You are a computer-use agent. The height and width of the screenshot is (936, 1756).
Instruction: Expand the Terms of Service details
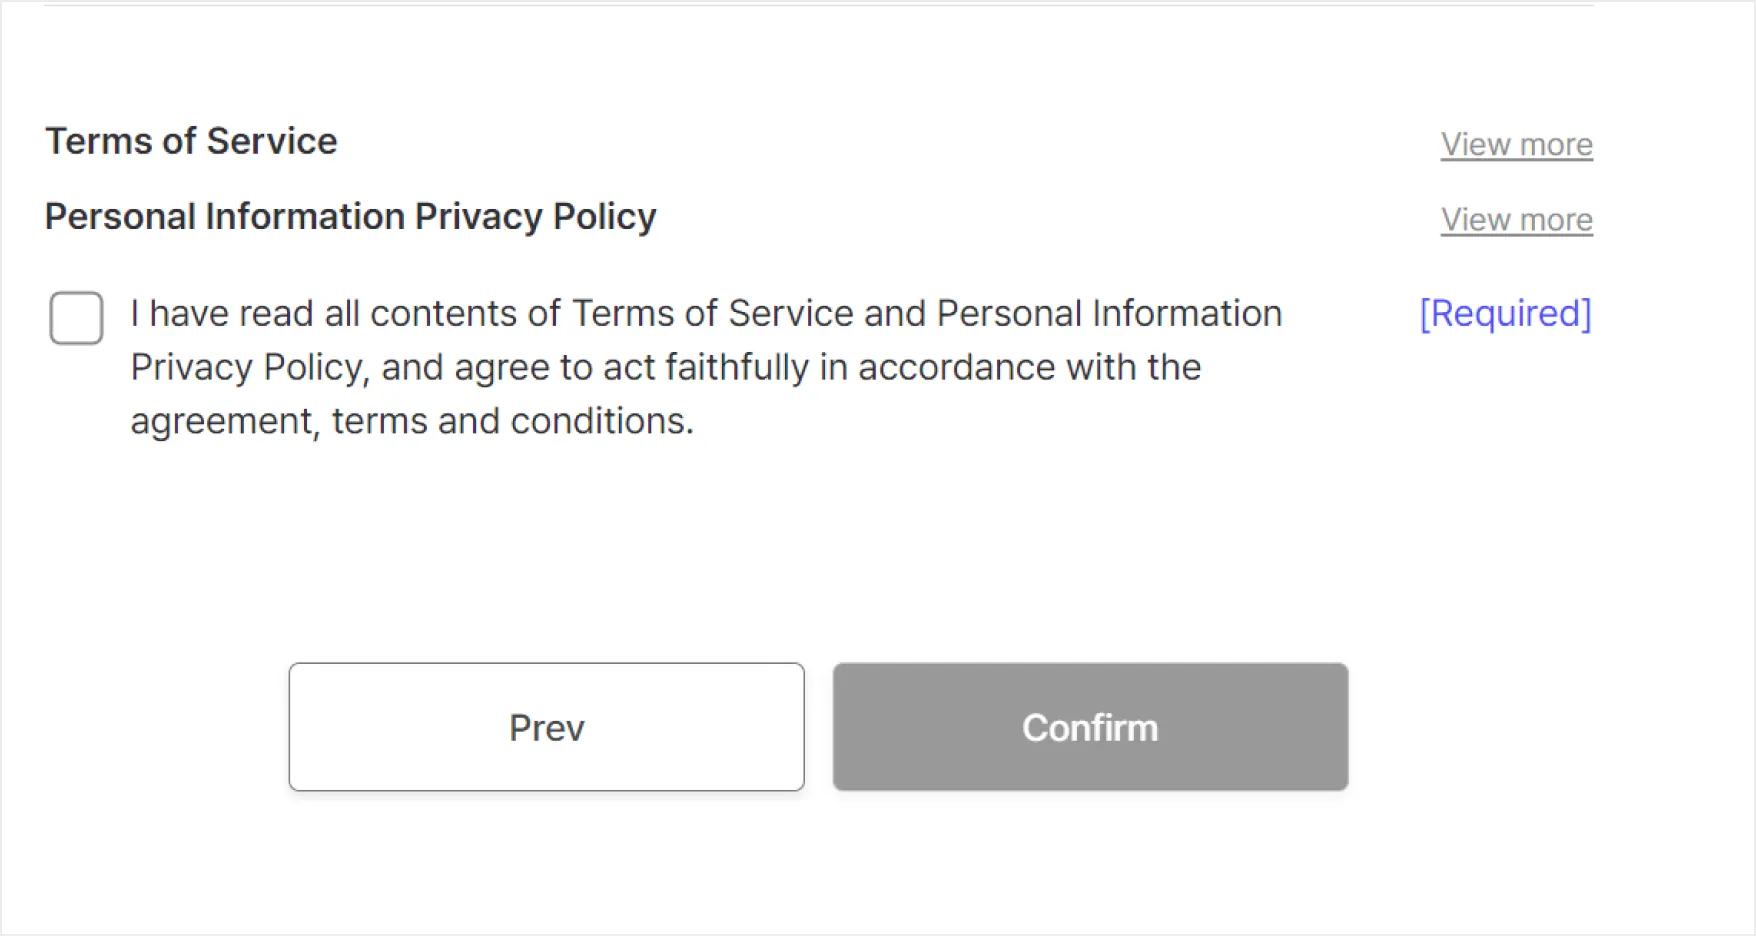(1516, 144)
